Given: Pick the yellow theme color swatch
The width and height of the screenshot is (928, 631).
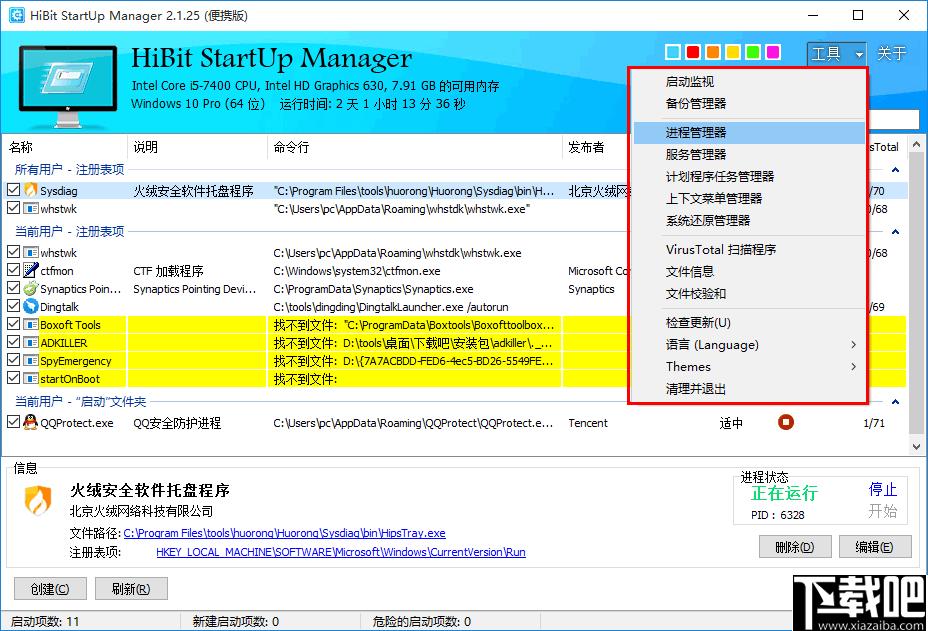Looking at the screenshot, I should [x=733, y=52].
